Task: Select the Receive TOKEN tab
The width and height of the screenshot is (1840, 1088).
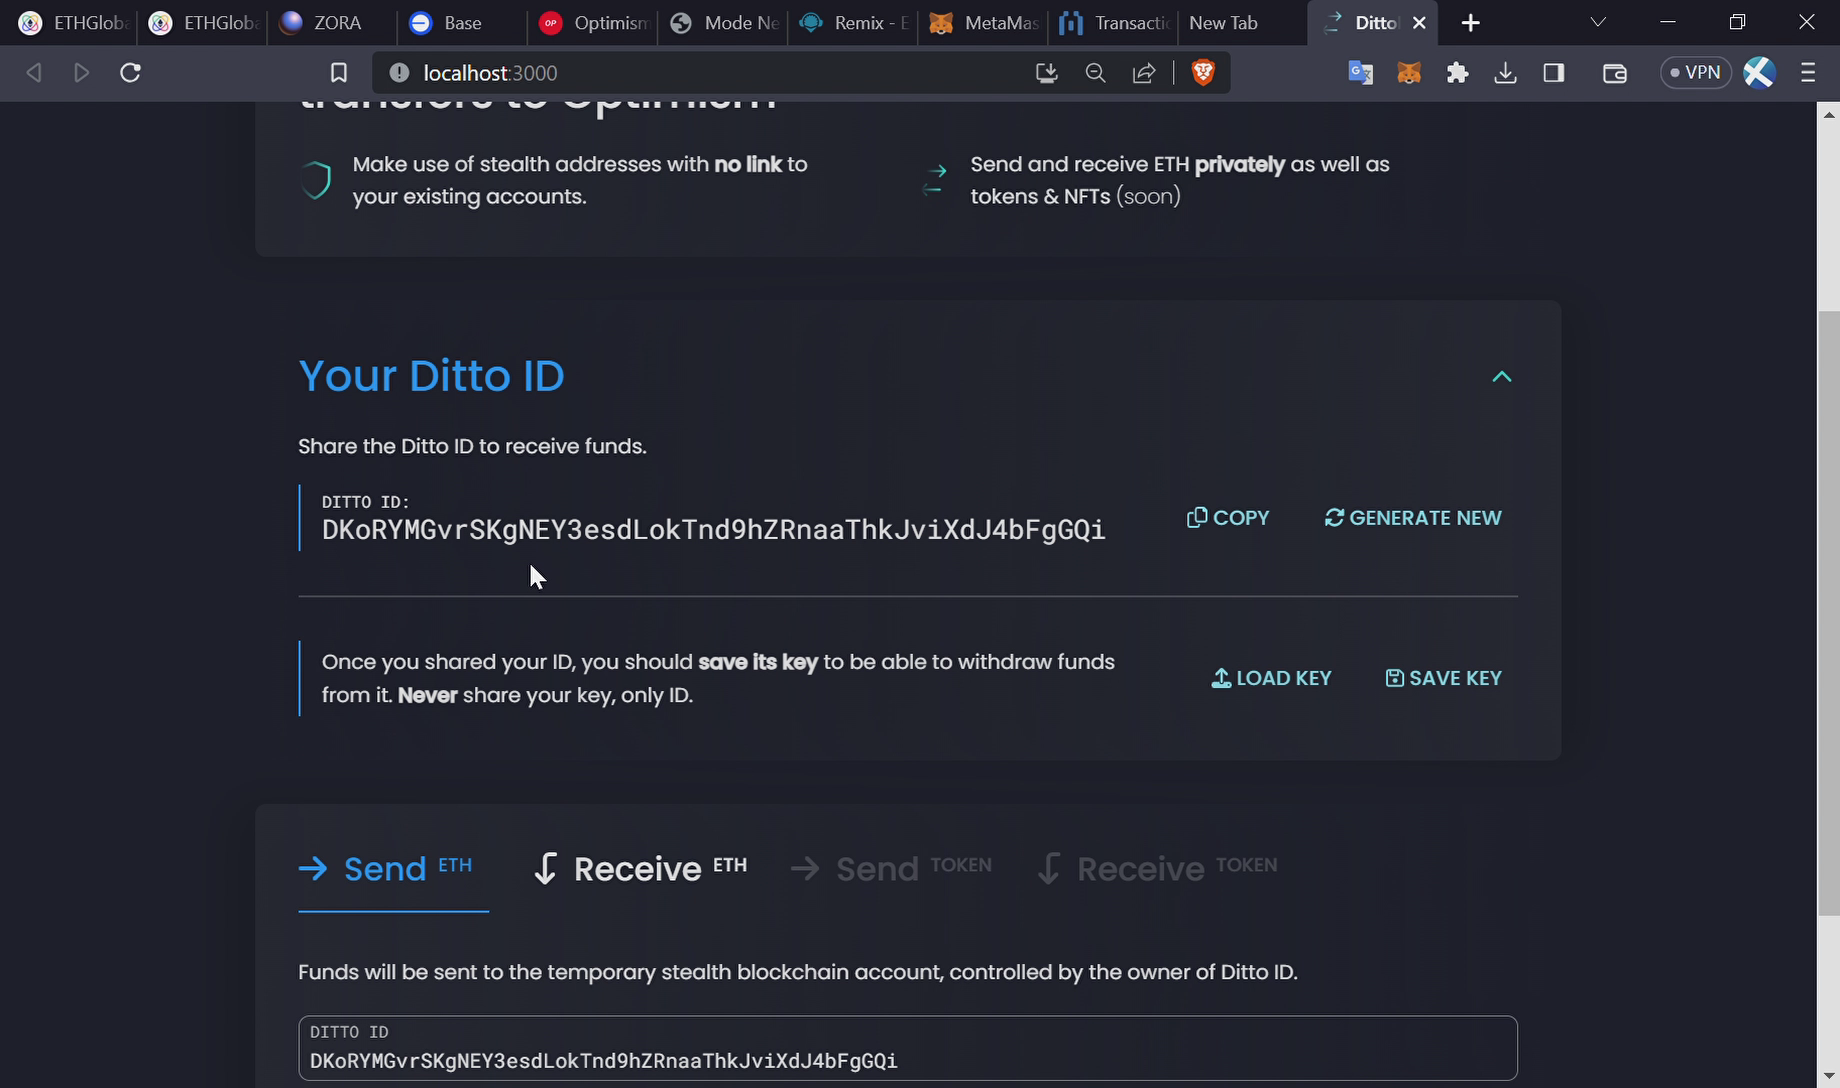Action: tap(1158, 868)
